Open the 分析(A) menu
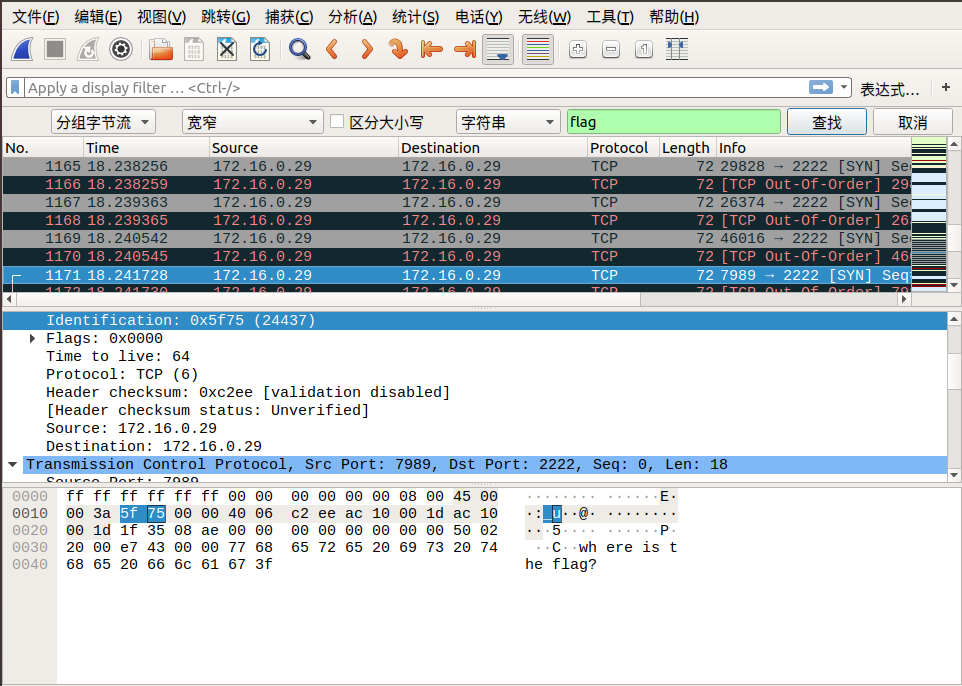Image resolution: width=962 pixels, height=686 pixels. tap(352, 17)
